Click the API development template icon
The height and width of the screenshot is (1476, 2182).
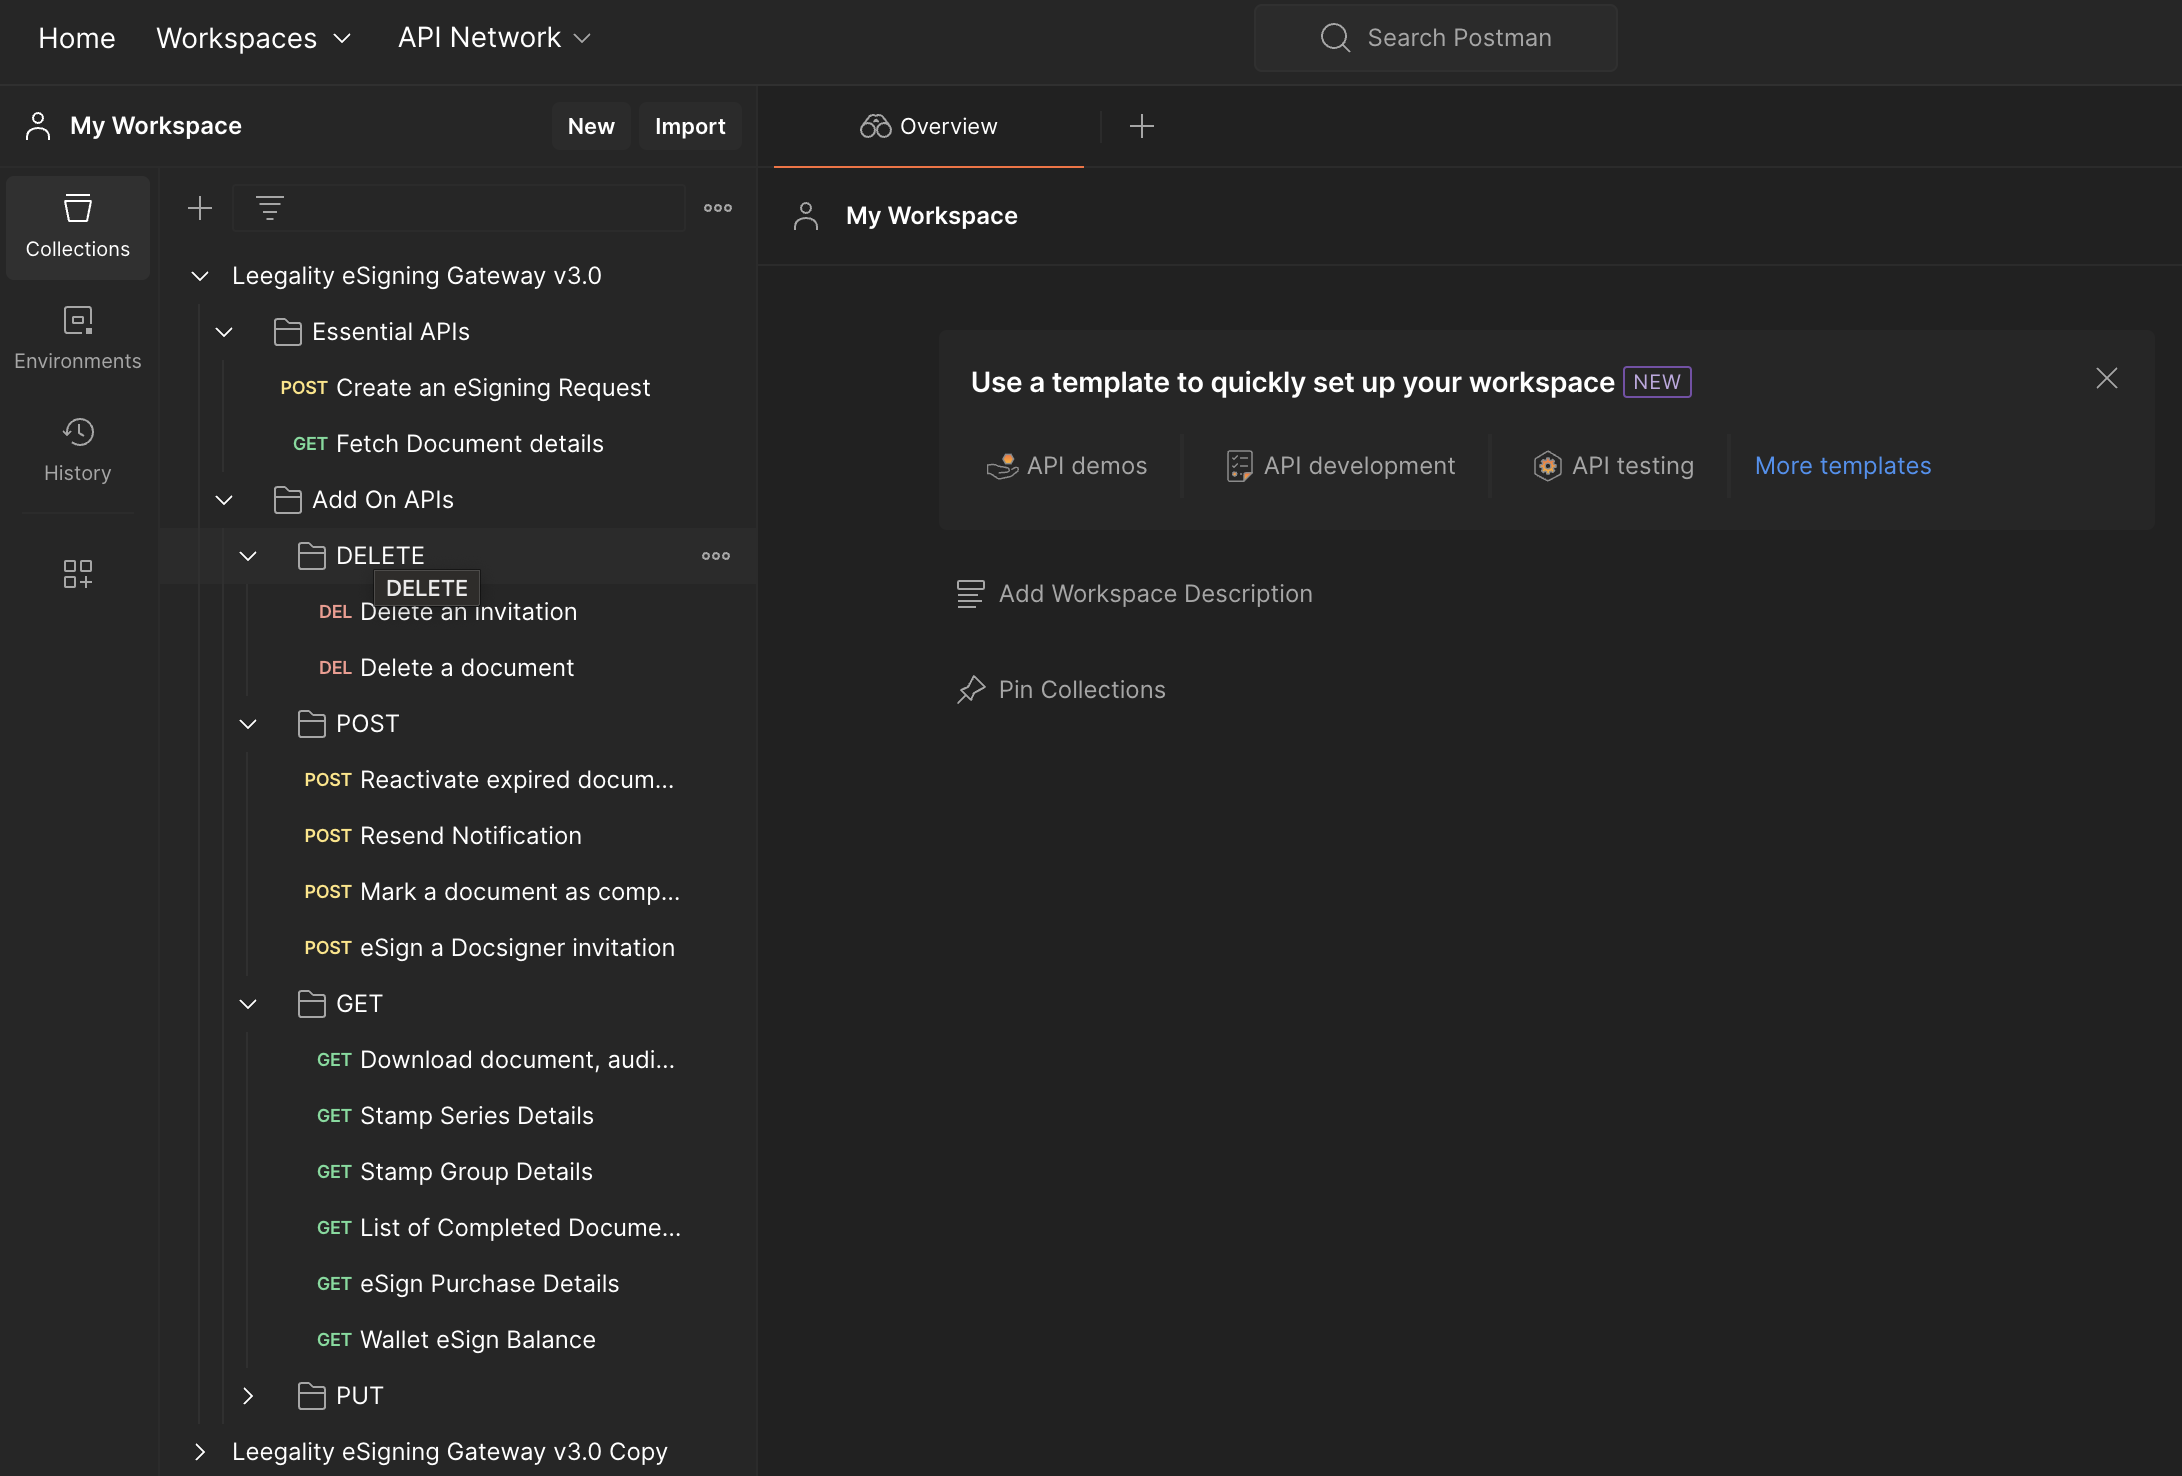pyautogui.click(x=1240, y=466)
